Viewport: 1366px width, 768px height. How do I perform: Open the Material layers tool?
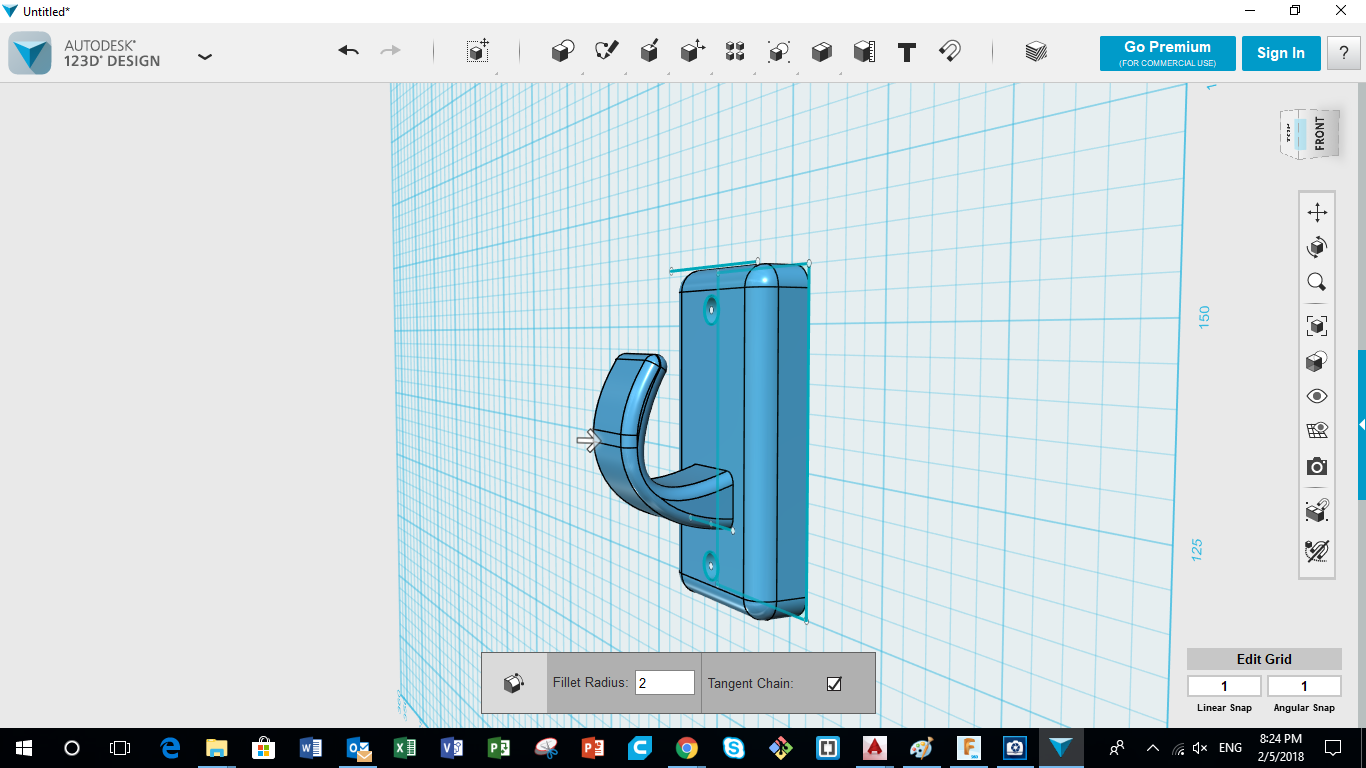(x=1036, y=52)
